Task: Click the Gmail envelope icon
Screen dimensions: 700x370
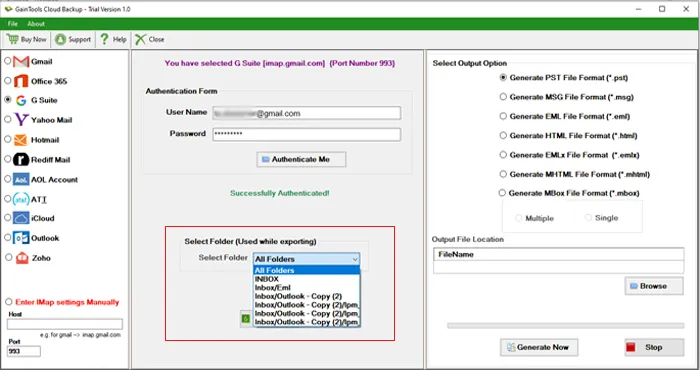Action: pyautogui.click(x=21, y=62)
